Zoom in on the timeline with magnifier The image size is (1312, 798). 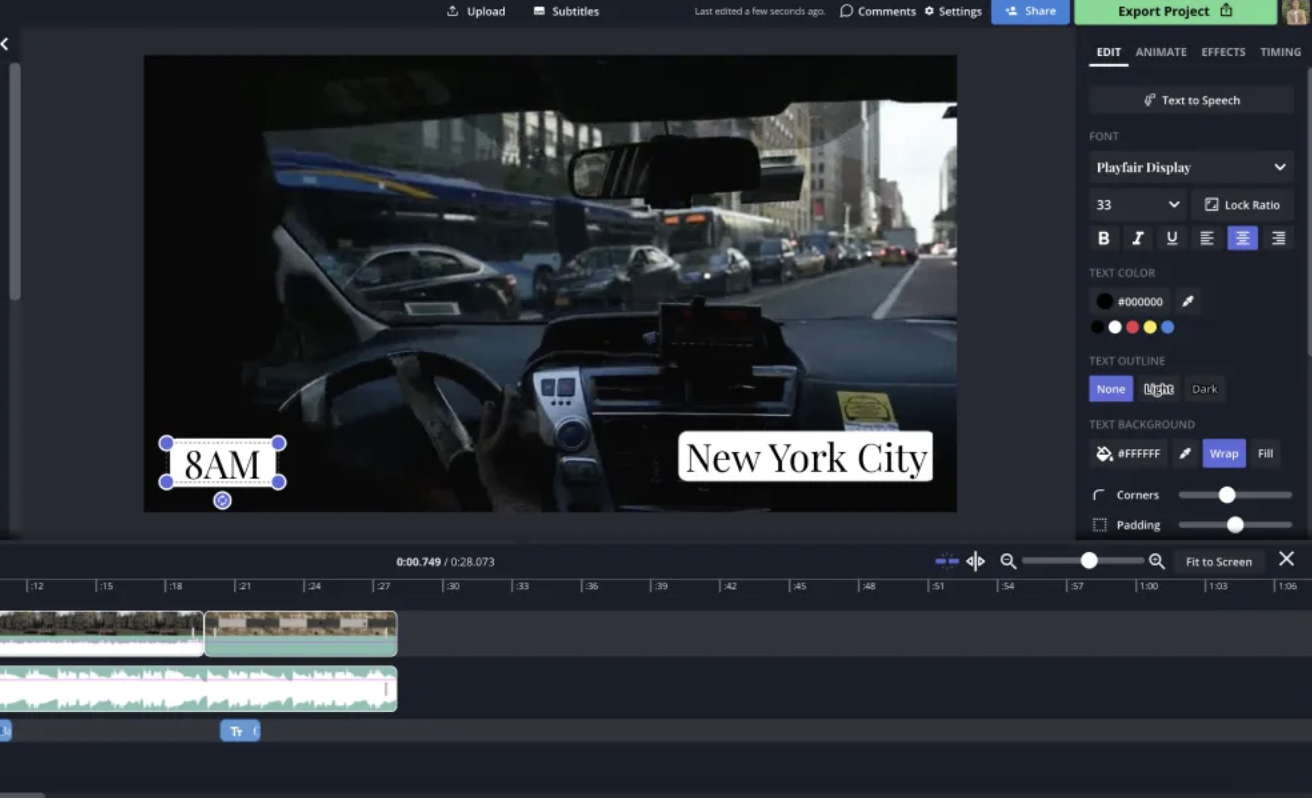click(x=1156, y=561)
